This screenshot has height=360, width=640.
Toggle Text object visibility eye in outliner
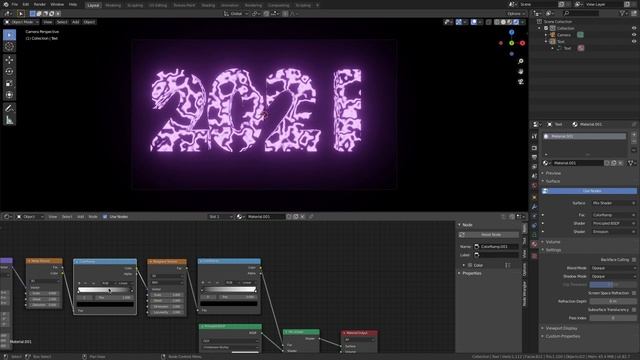click(634, 41)
